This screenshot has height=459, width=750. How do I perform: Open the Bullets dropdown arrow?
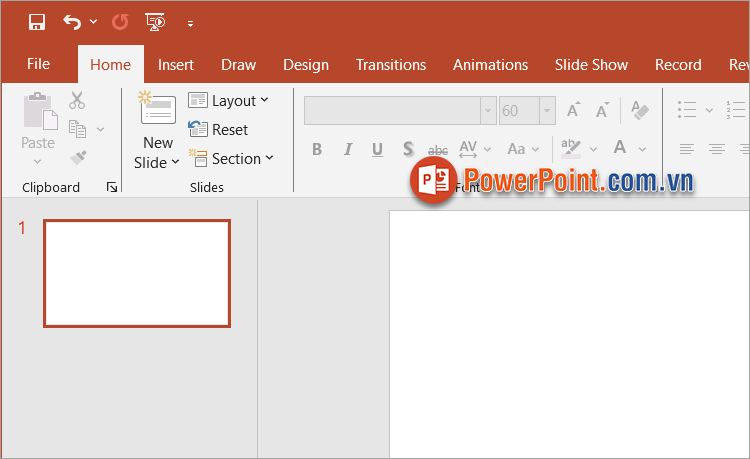(x=709, y=110)
